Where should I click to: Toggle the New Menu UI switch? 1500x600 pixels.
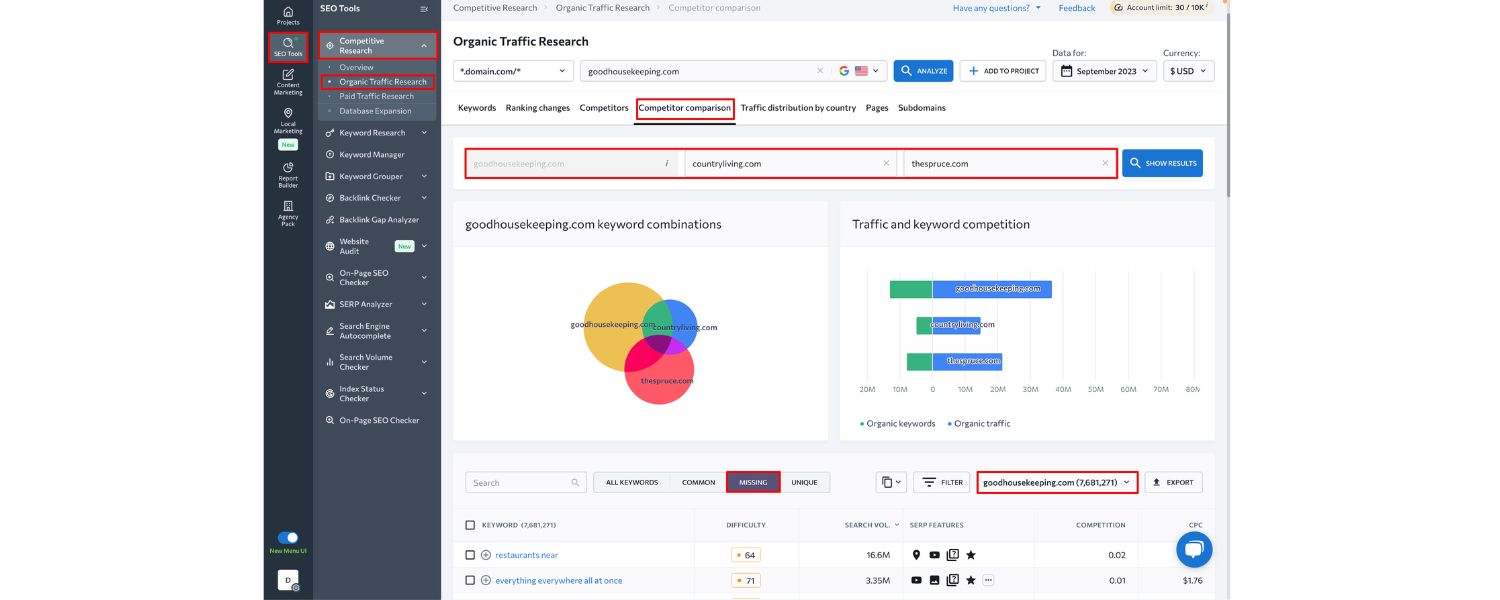pos(286,537)
